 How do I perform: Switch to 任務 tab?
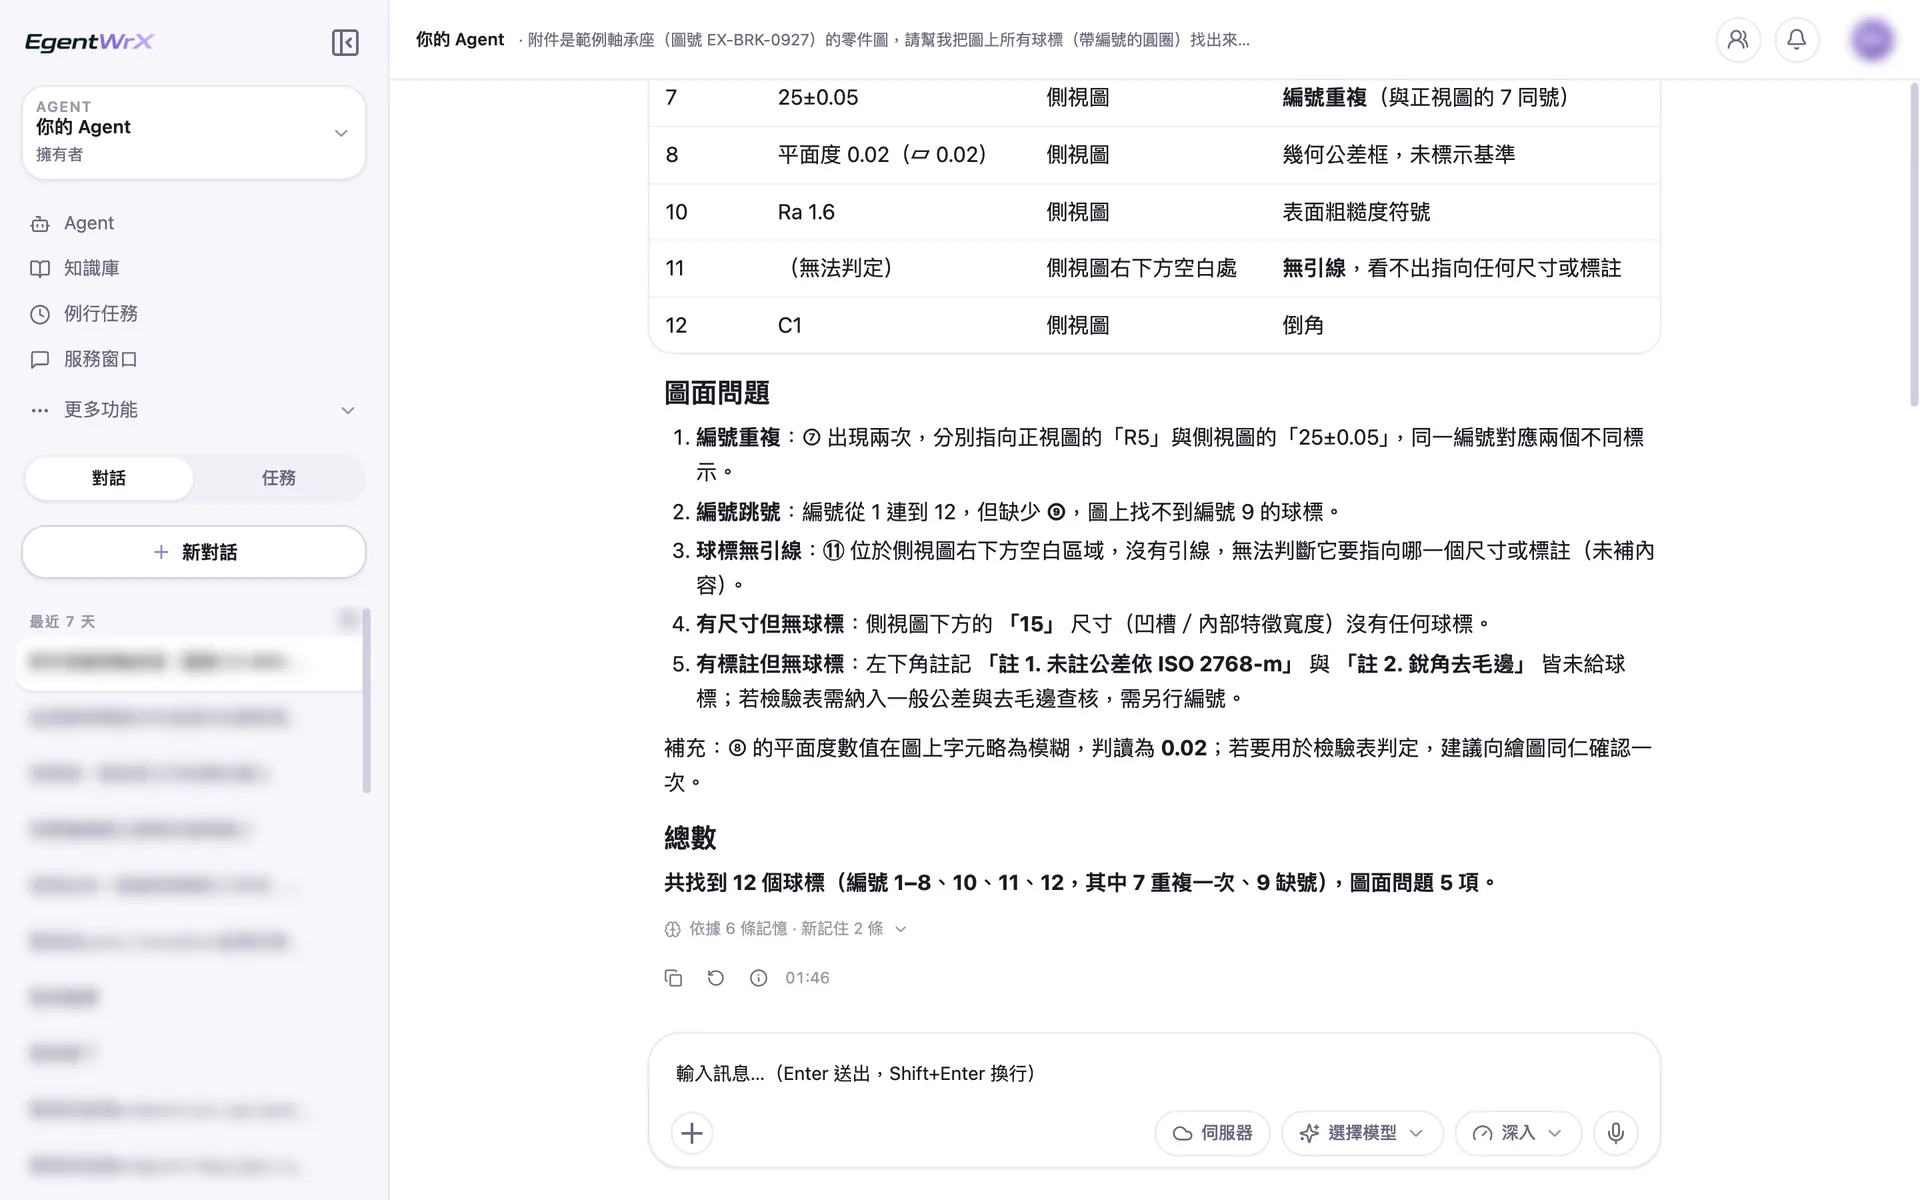coord(278,478)
